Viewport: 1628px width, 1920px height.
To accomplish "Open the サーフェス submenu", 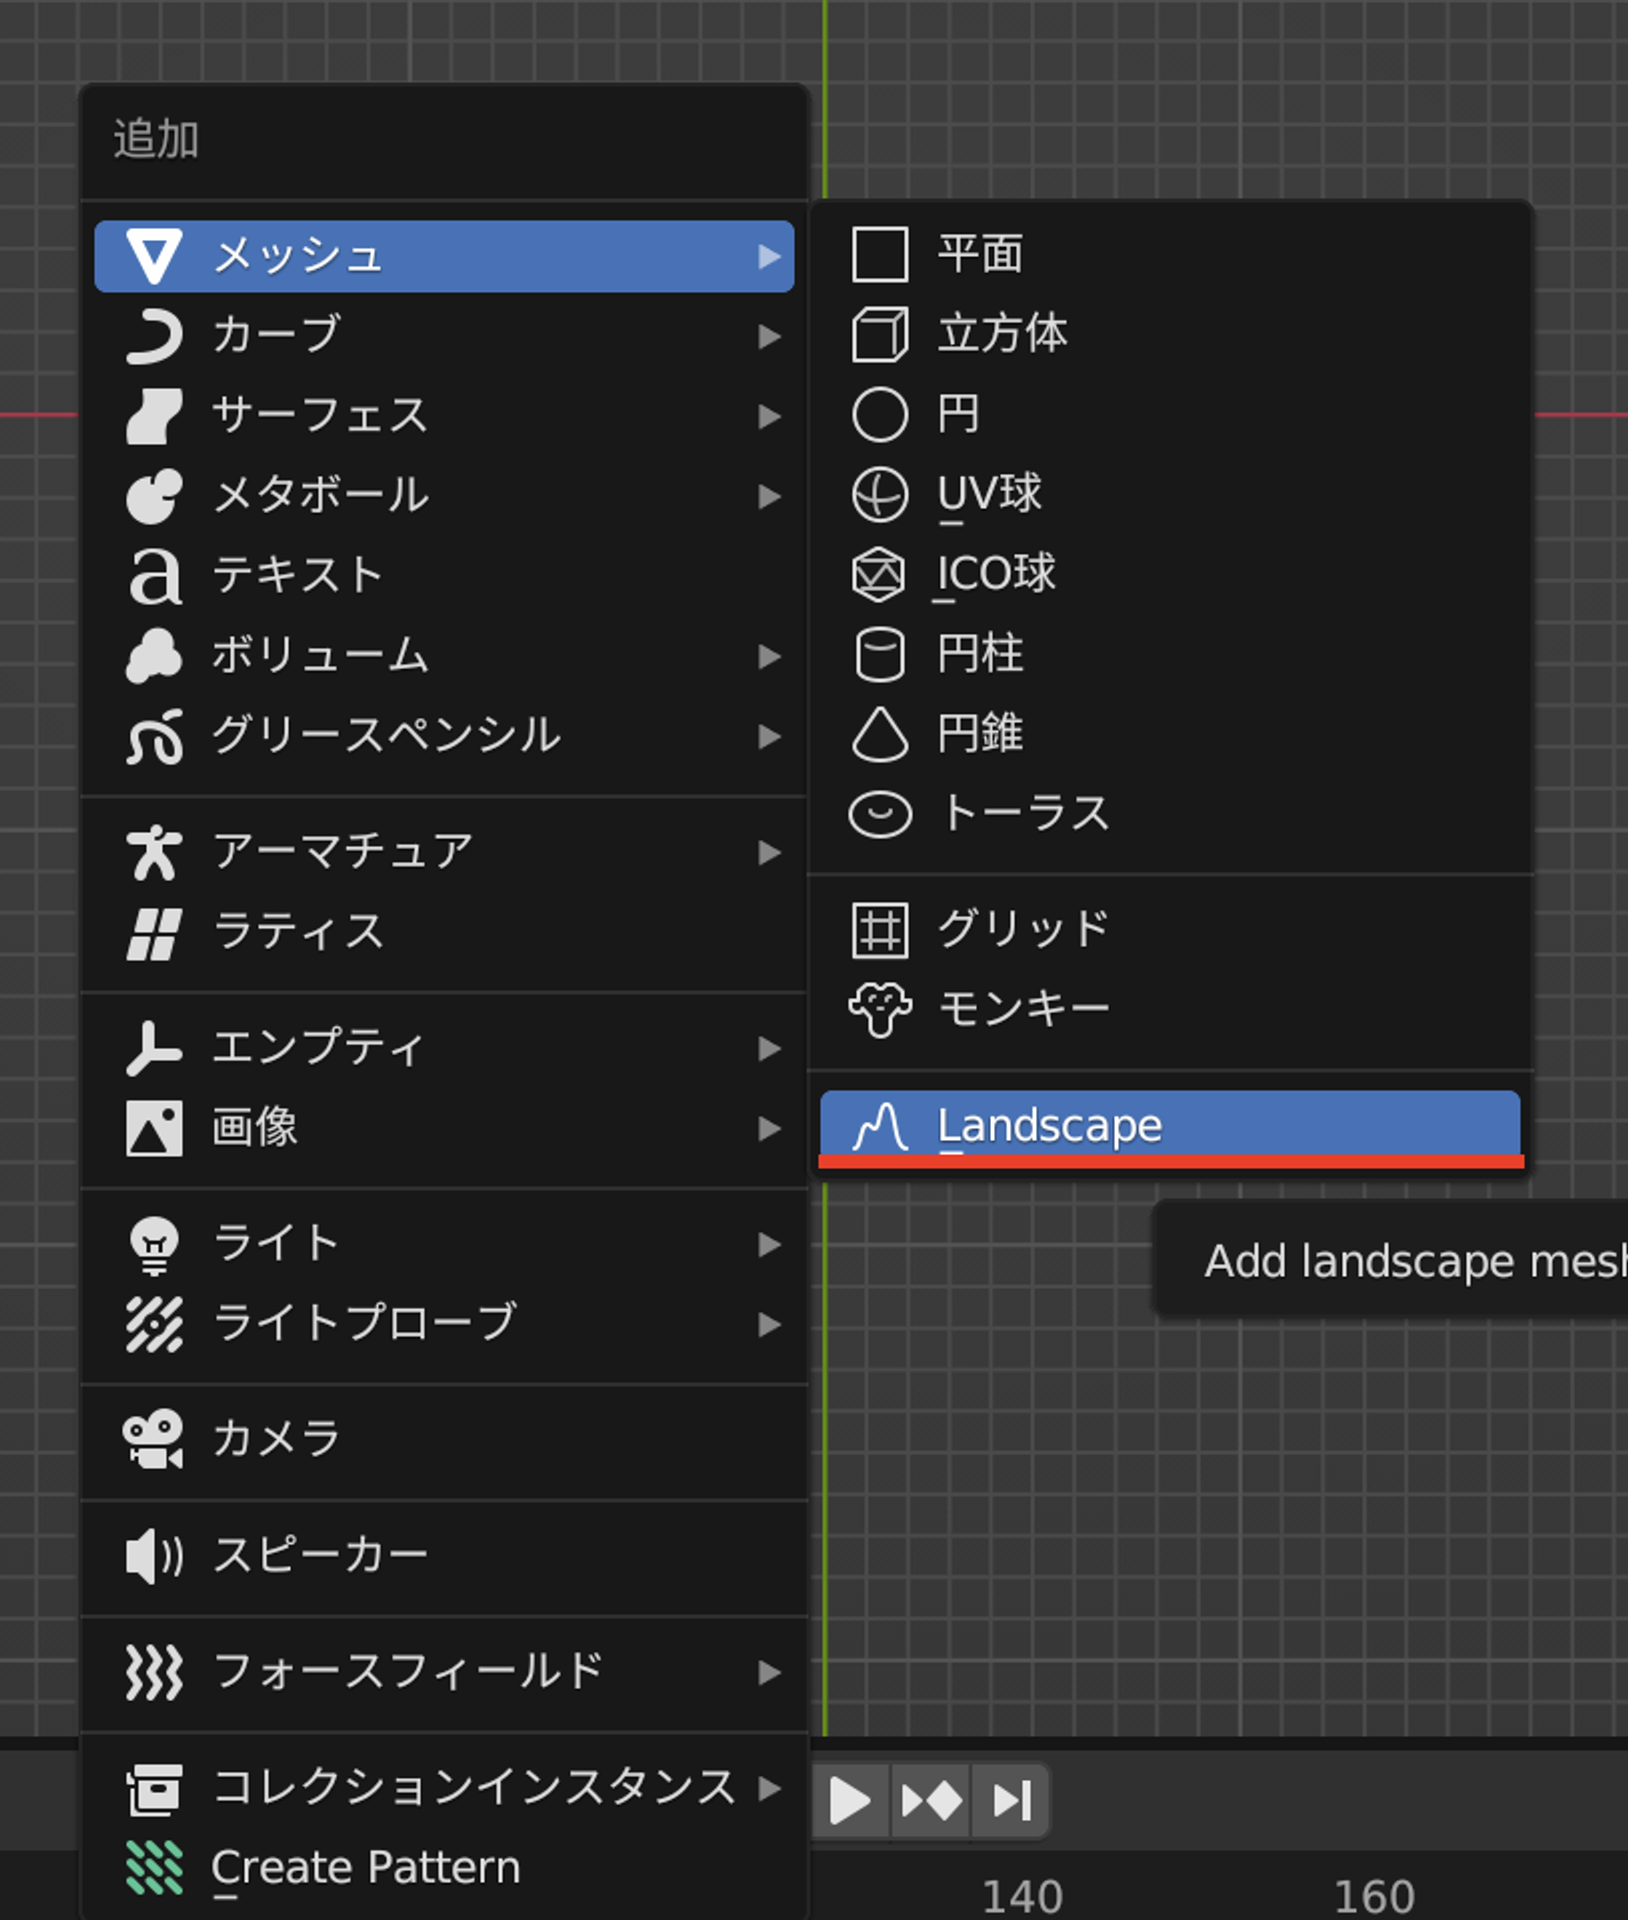I will coord(444,416).
